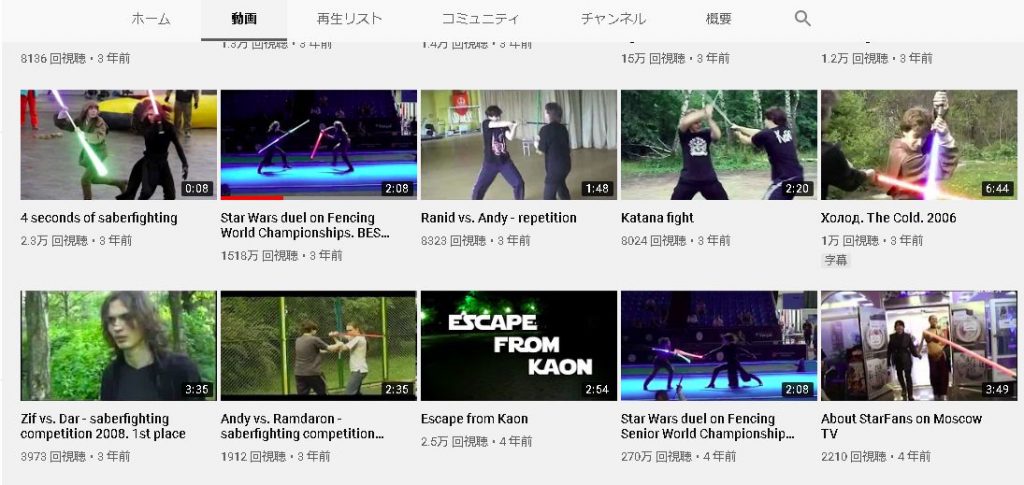Select the コミュニティ tab

pyautogui.click(x=481, y=19)
